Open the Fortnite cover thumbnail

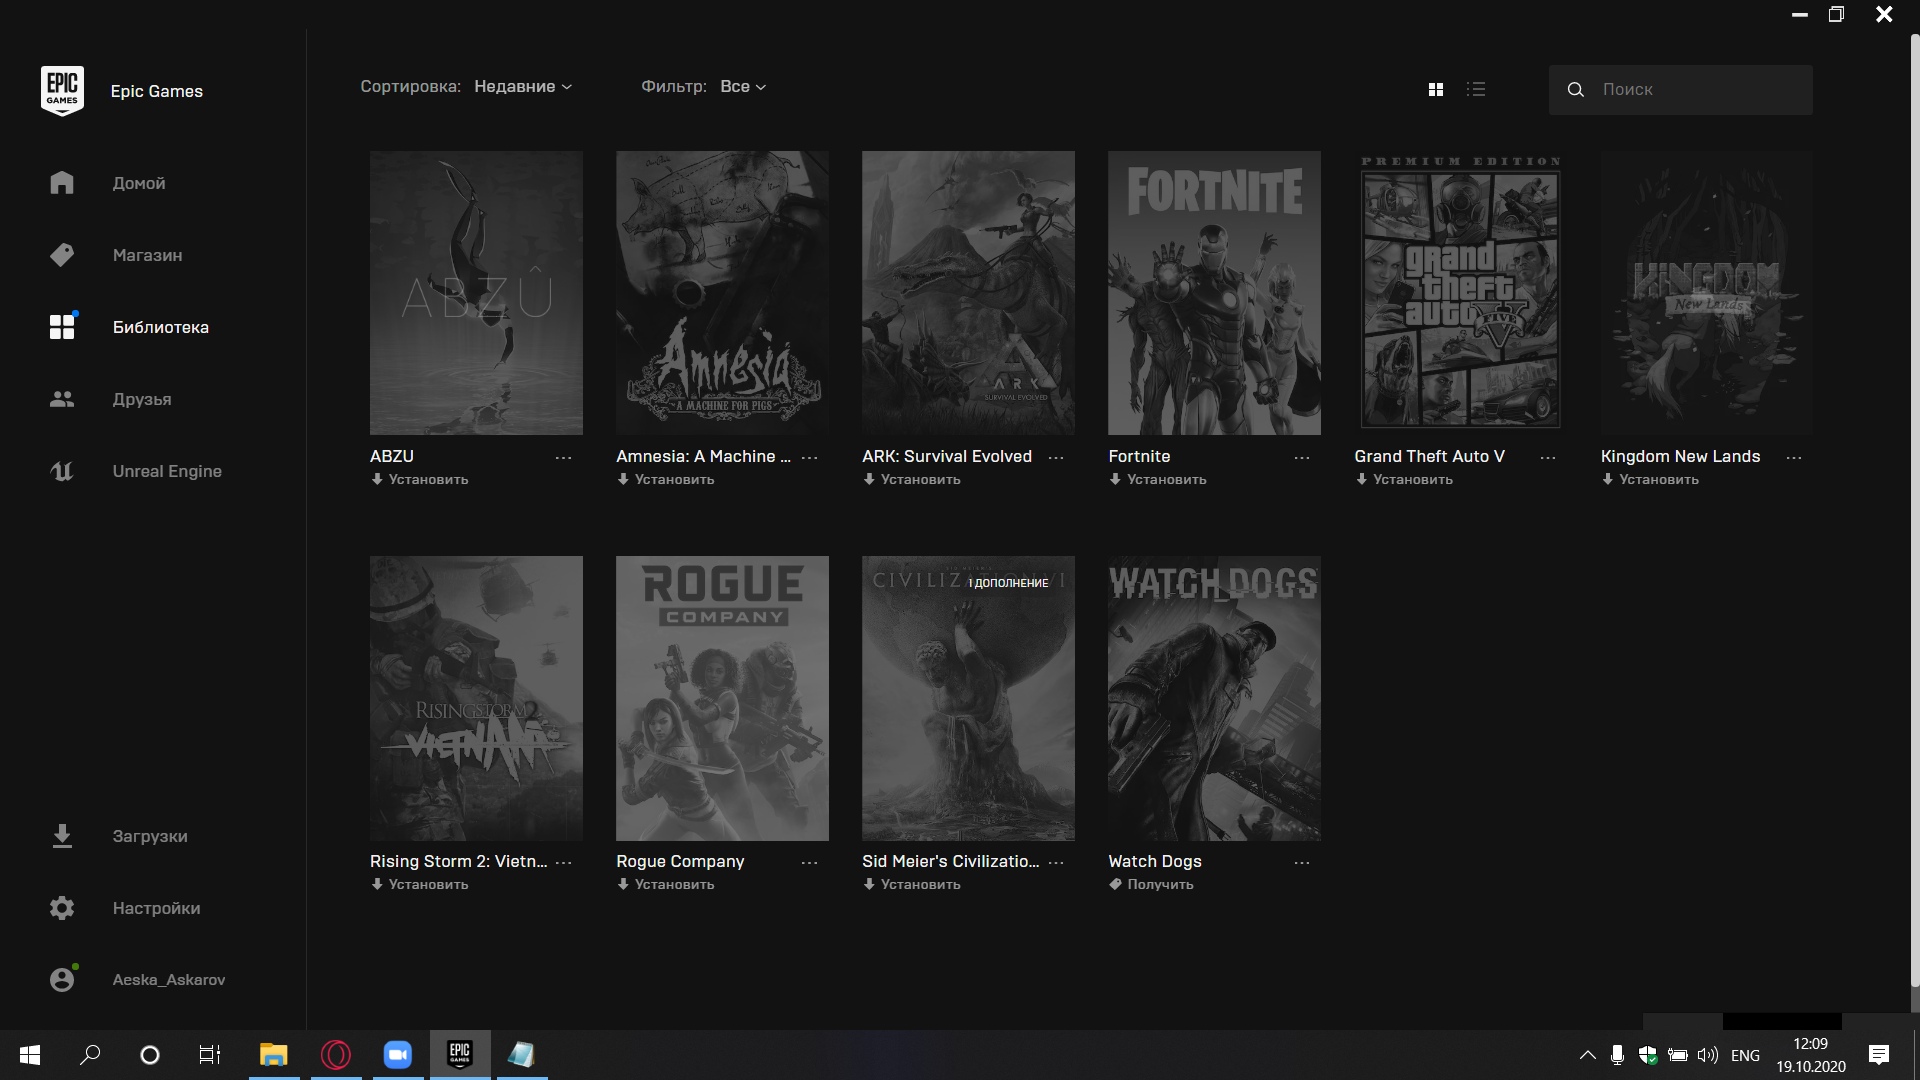(1214, 293)
